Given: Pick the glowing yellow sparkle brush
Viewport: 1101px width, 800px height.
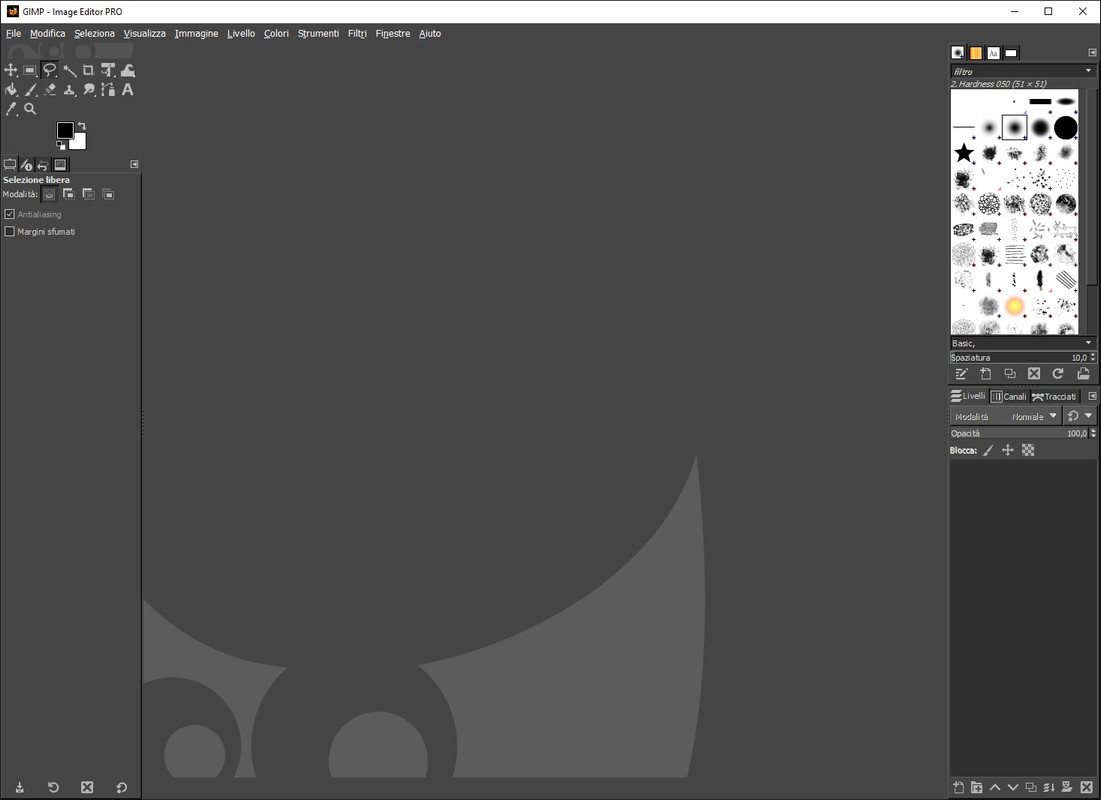Looking at the screenshot, I should click(x=1014, y=306).
